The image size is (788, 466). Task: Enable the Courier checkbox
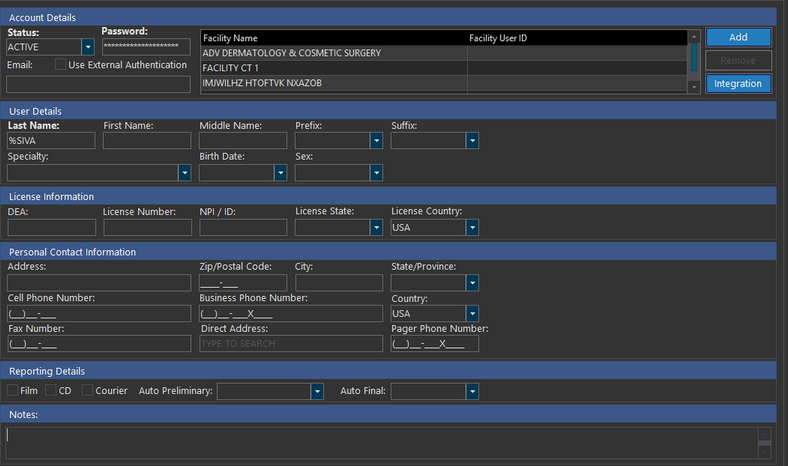(88, 390)
